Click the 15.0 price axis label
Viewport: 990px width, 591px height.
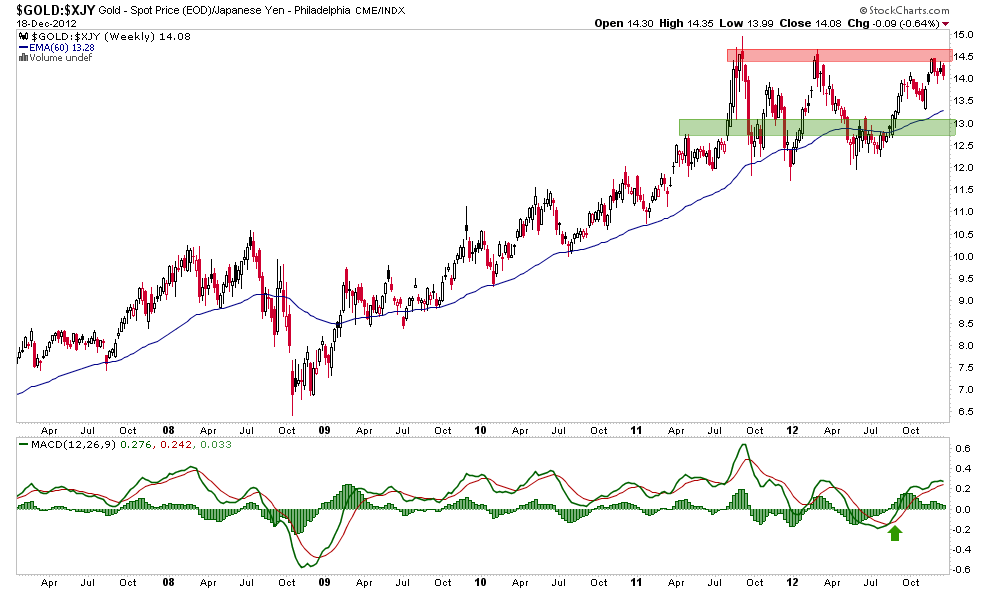(963, 35)
